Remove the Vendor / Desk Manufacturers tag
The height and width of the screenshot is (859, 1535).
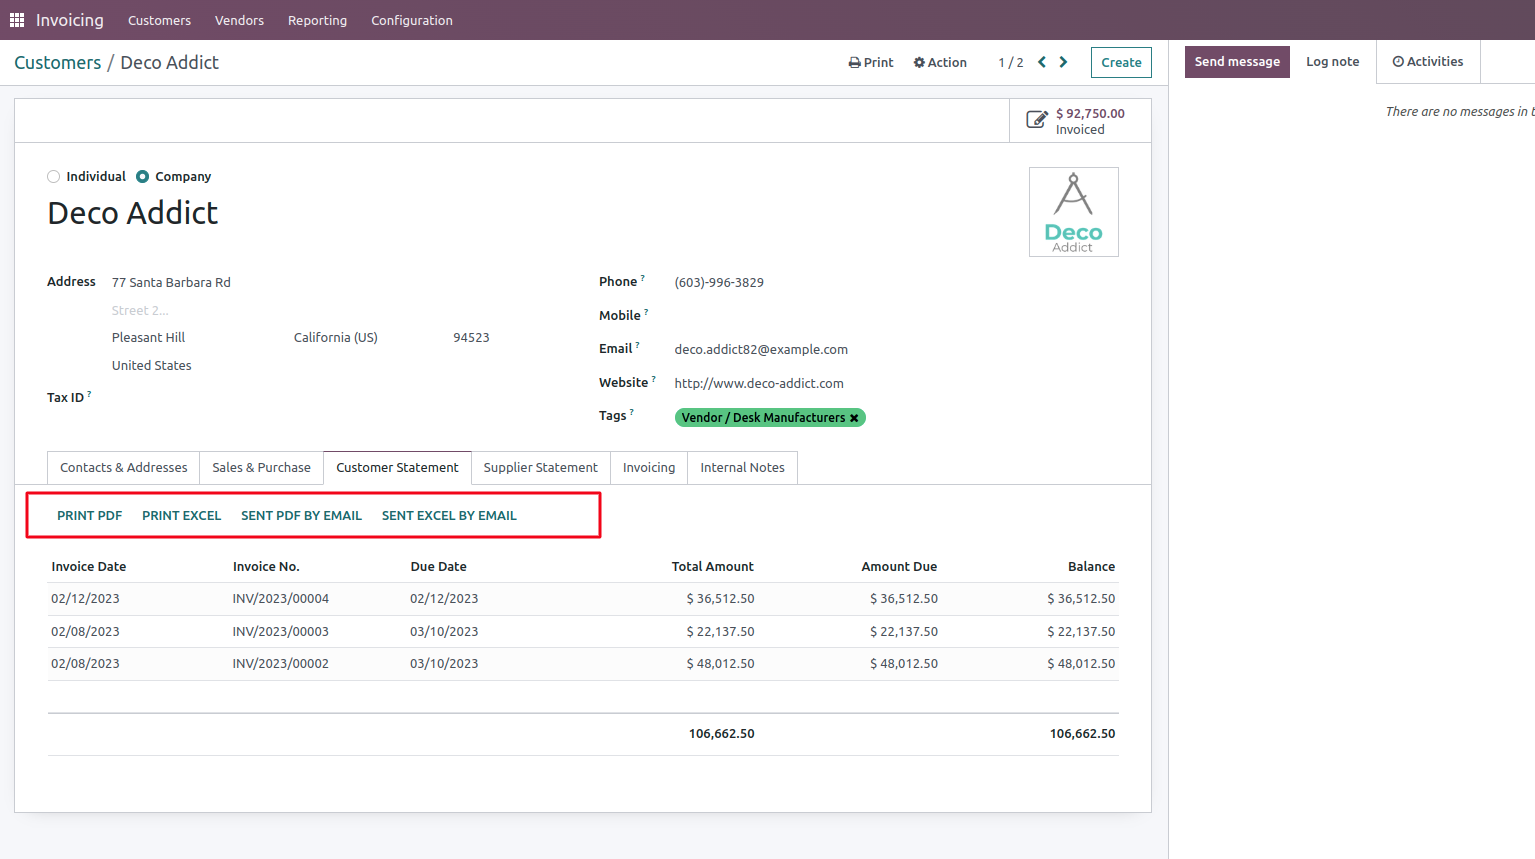[x=854, y=418]
